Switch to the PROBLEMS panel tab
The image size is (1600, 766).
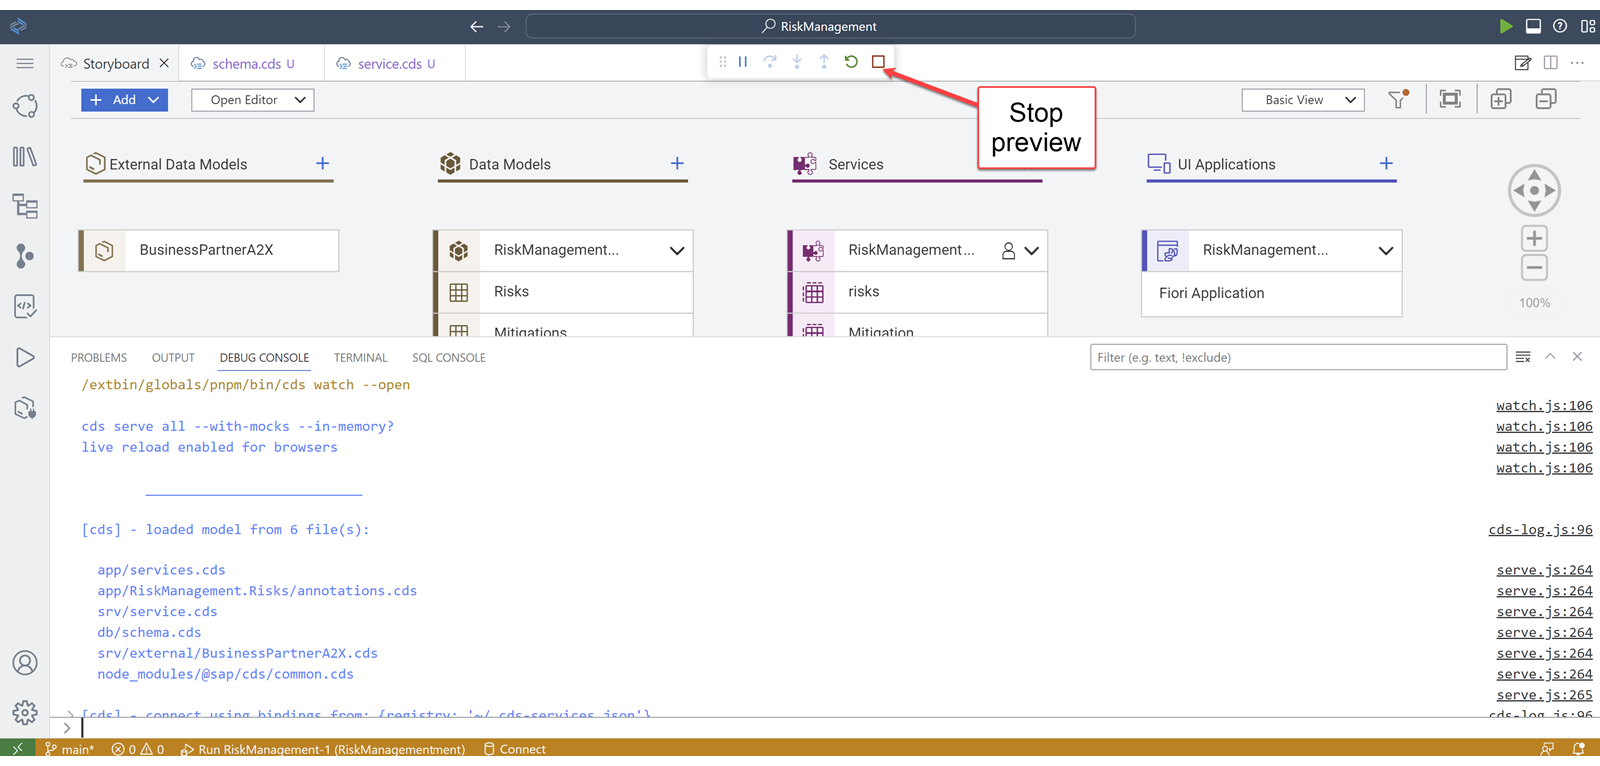(99, 358)
